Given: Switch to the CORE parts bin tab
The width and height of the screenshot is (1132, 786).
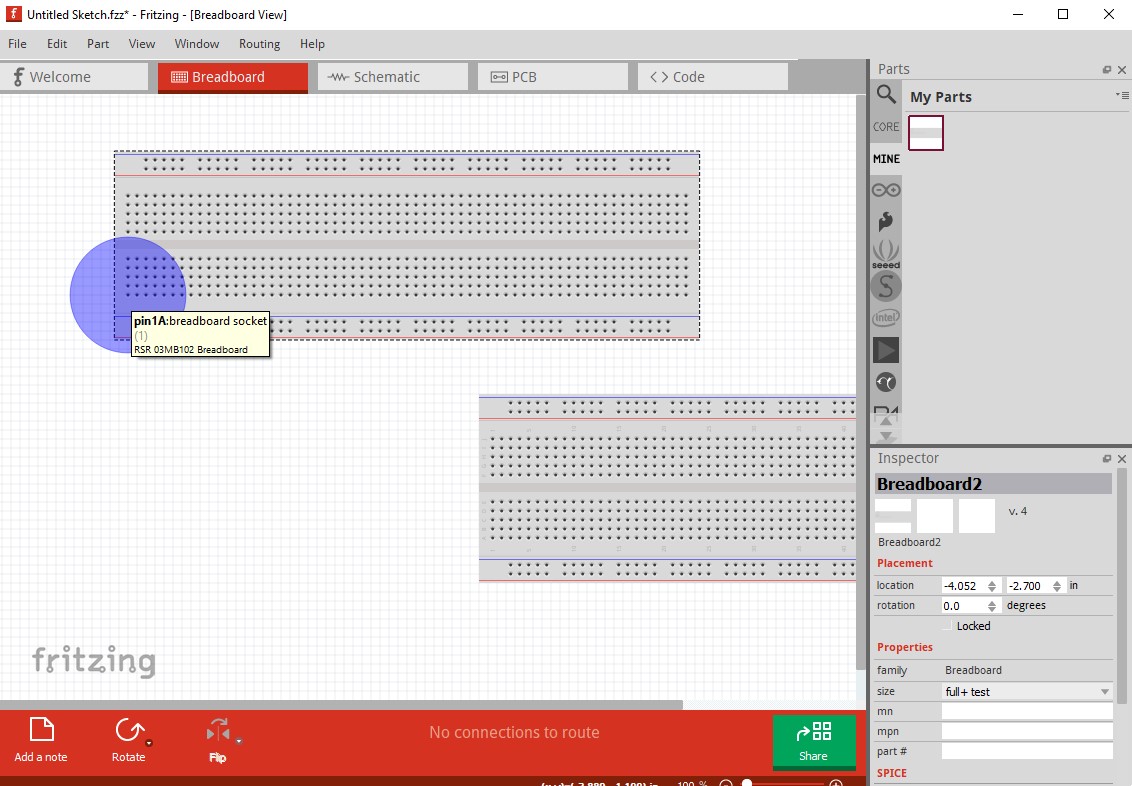Looking at the screenshot, I should [885, 126].
